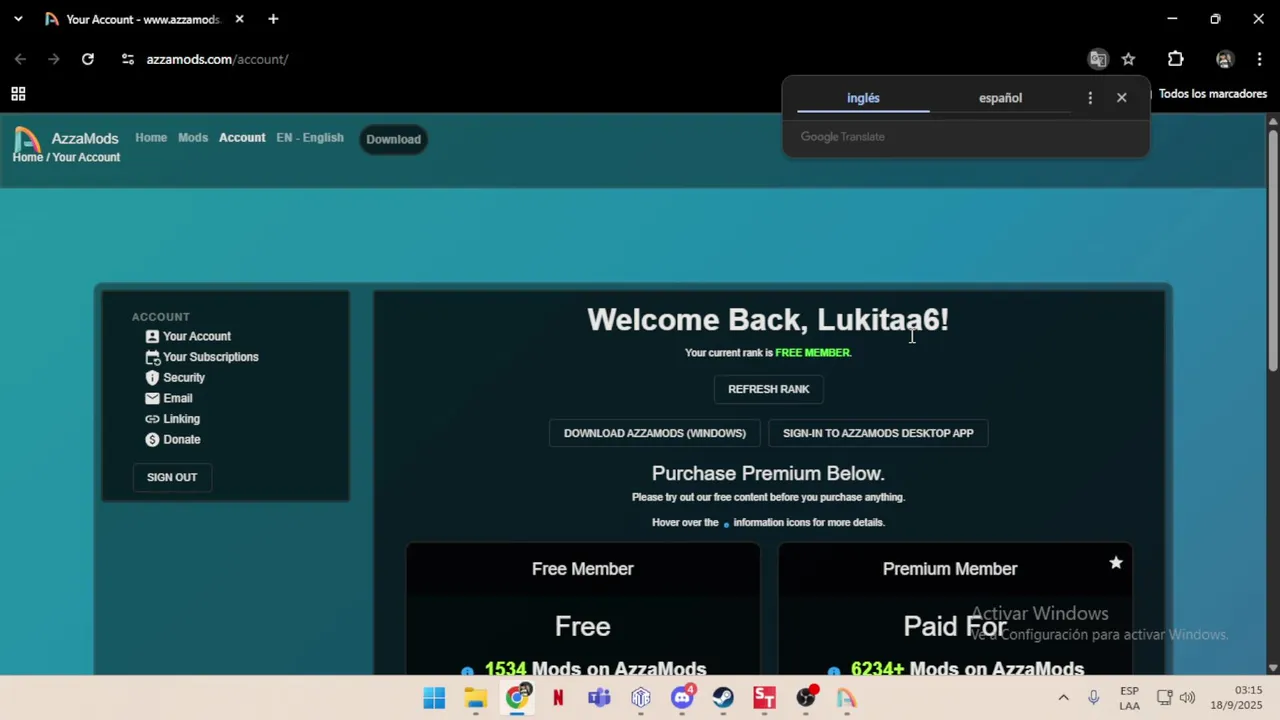This screenshot has width=1280, height=720.
Task: Select the inglés tab in Google Translate
Action: pos(863,98)
